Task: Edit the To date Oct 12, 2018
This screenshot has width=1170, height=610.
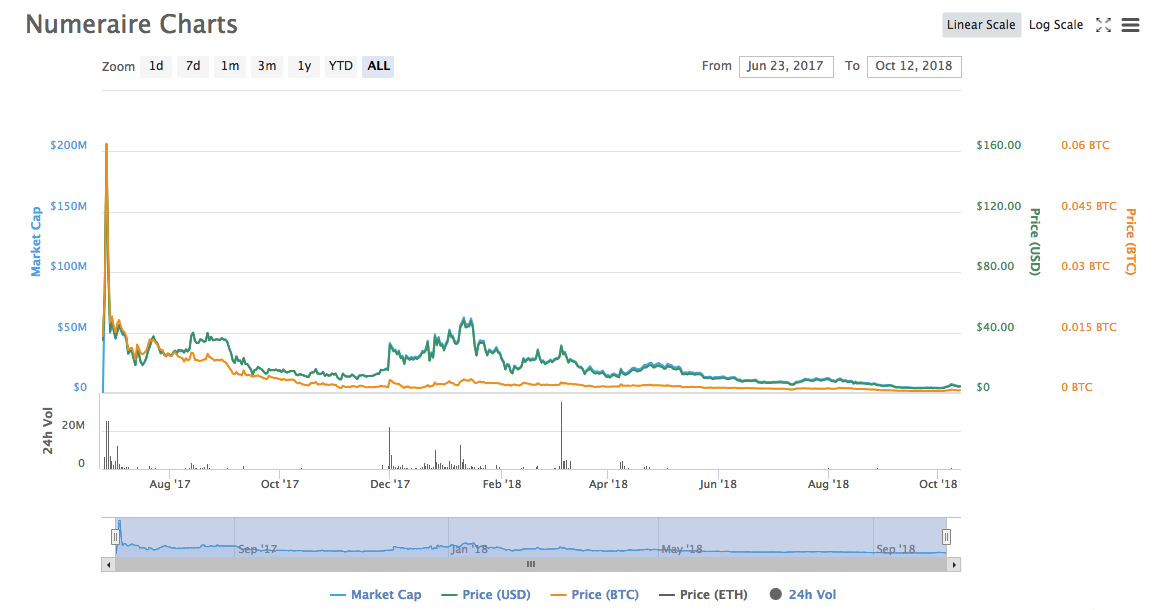Action: pyautogui.click(x=914, y=66)
